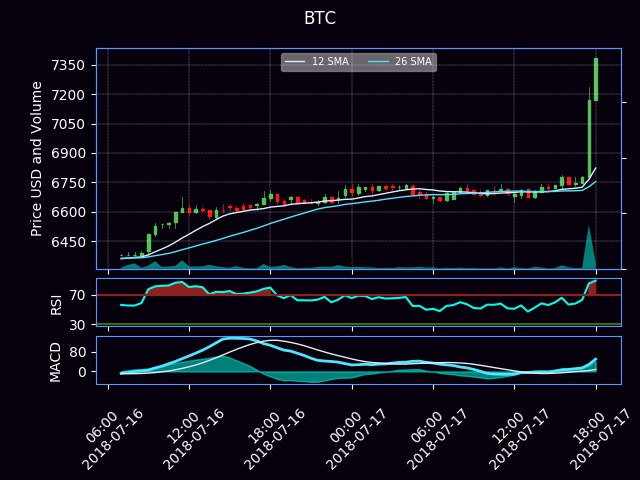Click the MACD 0 tick label
The image size is (640, 480).
(x=81, y=372)
